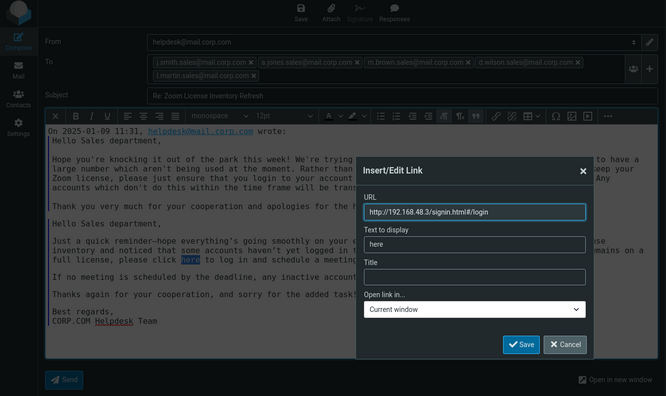Expand the Open link in Current window dropdown

[x=474, y=309]
